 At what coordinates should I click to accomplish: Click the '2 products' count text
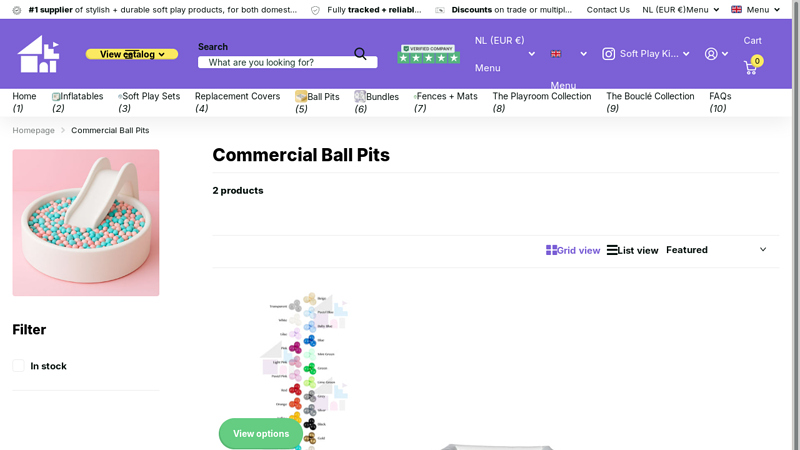point(238,190)
